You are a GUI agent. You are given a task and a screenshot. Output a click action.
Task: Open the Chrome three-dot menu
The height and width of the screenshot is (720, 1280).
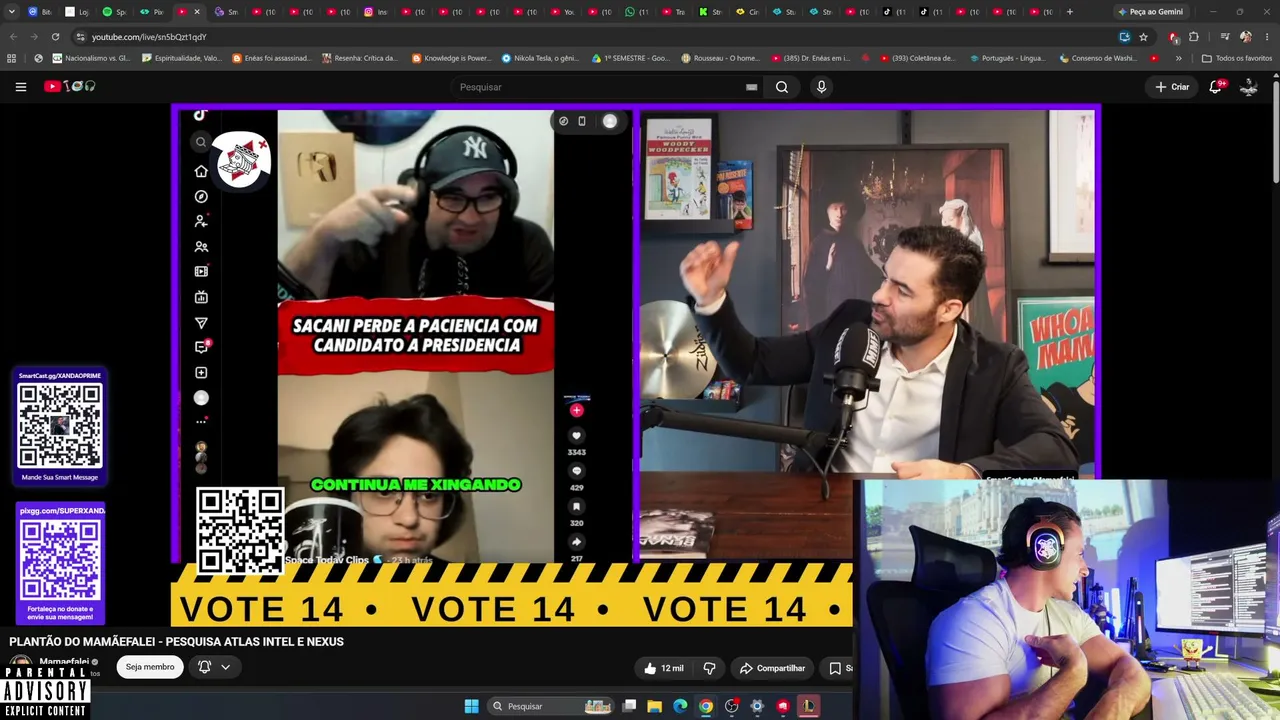pyautogui.click(x=1266, y=37)
